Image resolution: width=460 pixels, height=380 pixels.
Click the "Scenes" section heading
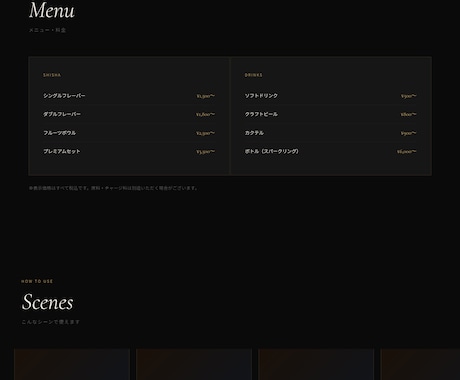click(47, 302)
